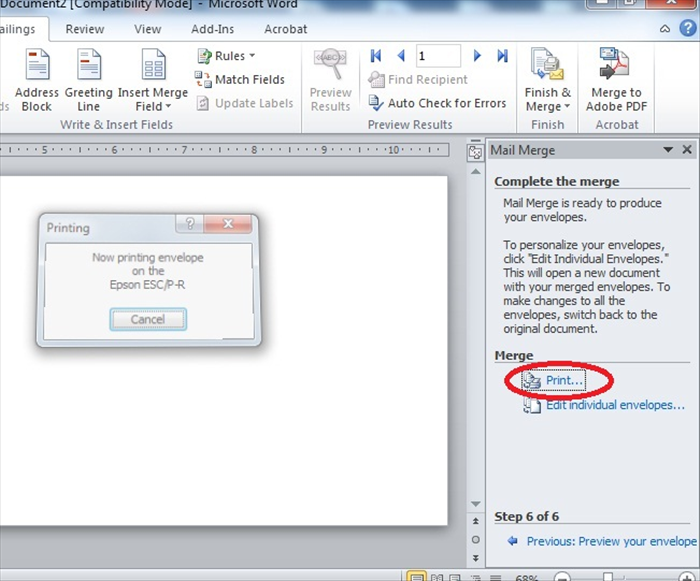Switch to Web Layout view
The width and height of the screenshot is (700, 581).
[455, 577]
